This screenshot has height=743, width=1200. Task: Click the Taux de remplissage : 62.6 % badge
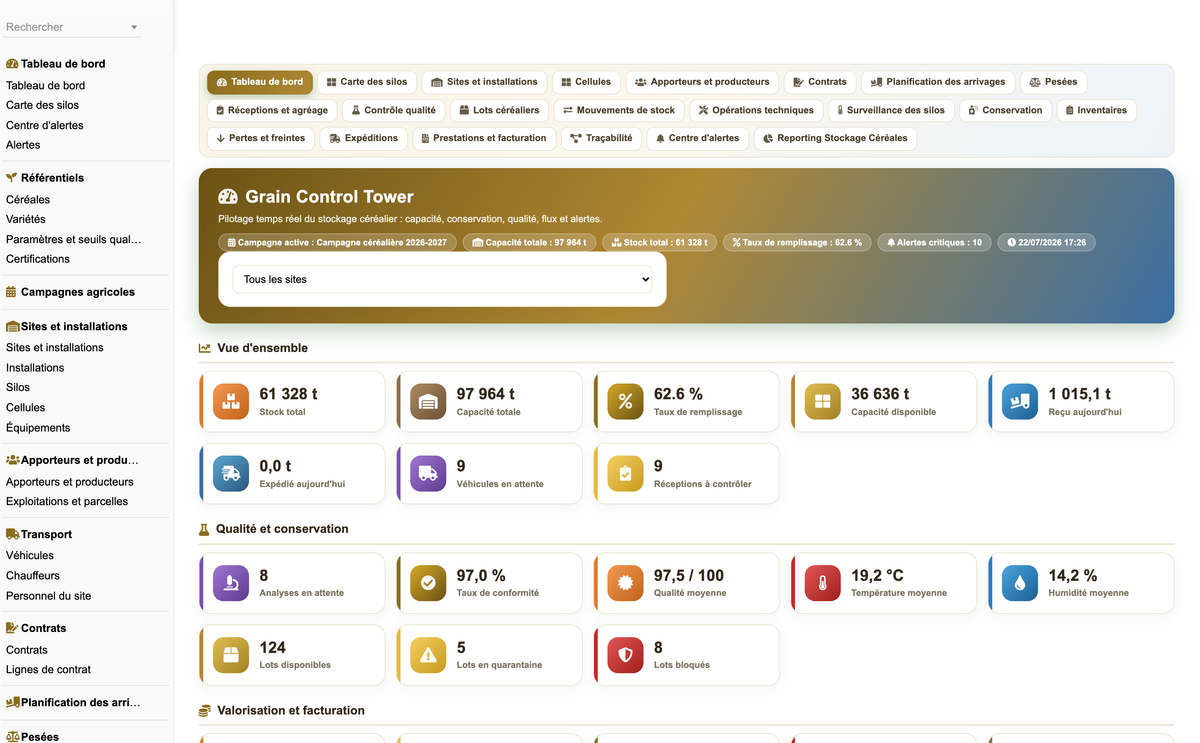[797, 242]
